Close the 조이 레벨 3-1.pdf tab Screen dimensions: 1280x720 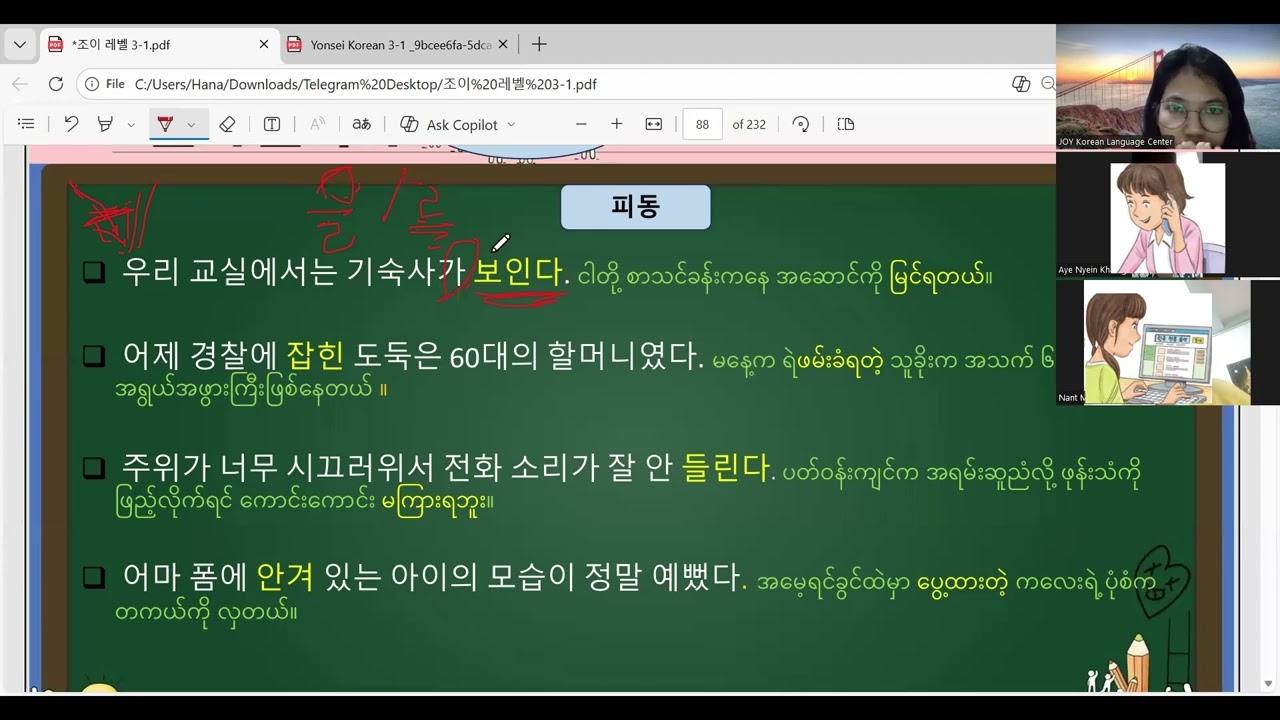click(x=264, y=44)
